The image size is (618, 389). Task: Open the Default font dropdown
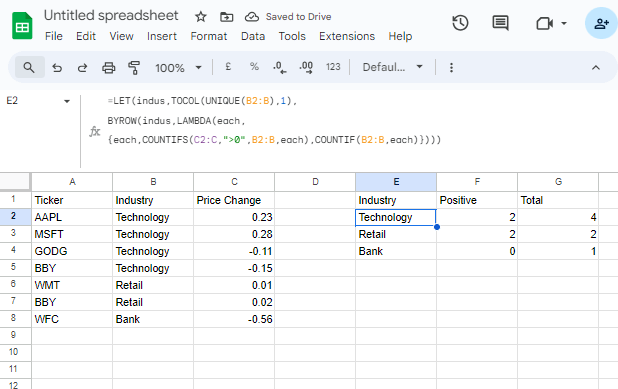click(x=393, y=67)
